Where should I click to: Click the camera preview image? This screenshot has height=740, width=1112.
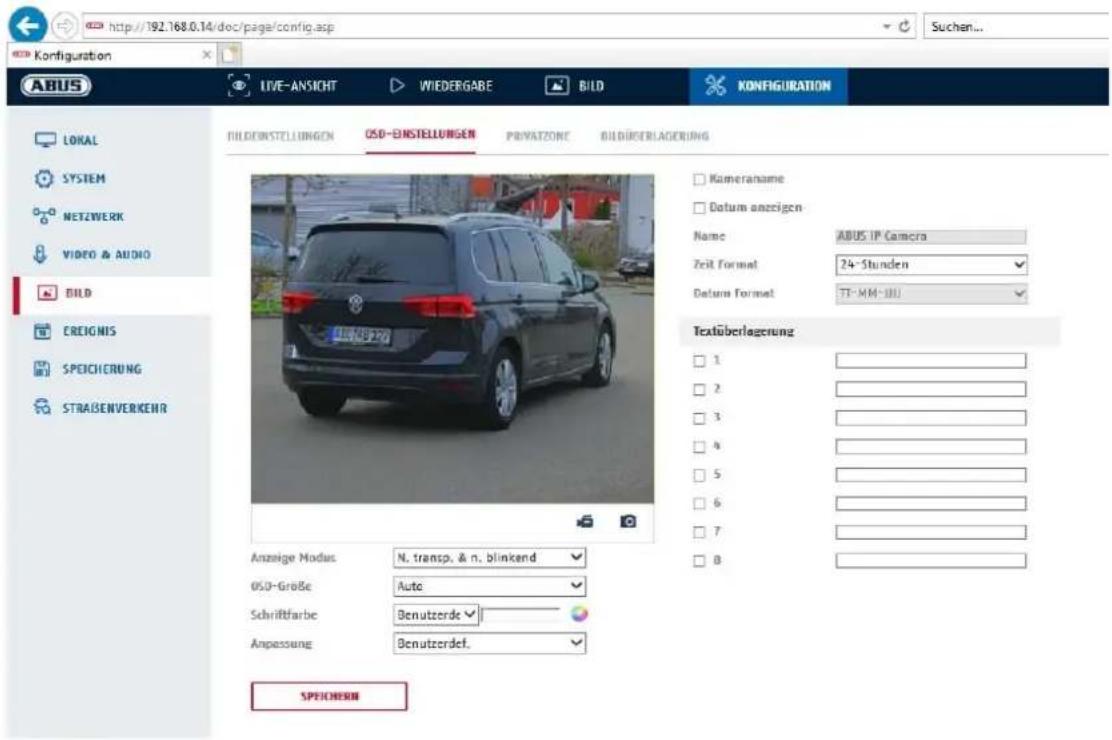point(452,338)
